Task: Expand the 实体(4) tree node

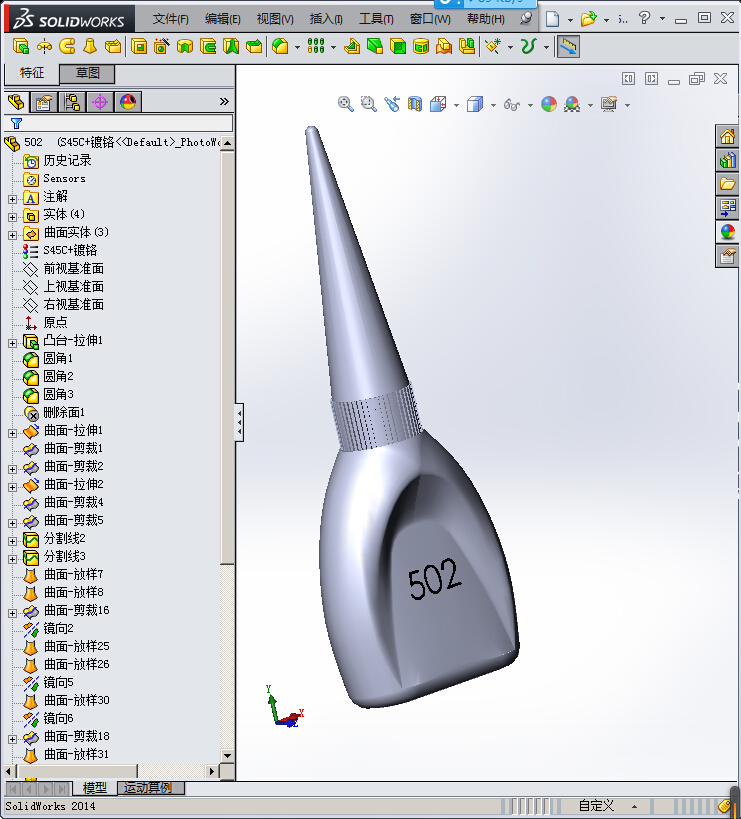Action: pyautogui.click(x=13, y=217)
